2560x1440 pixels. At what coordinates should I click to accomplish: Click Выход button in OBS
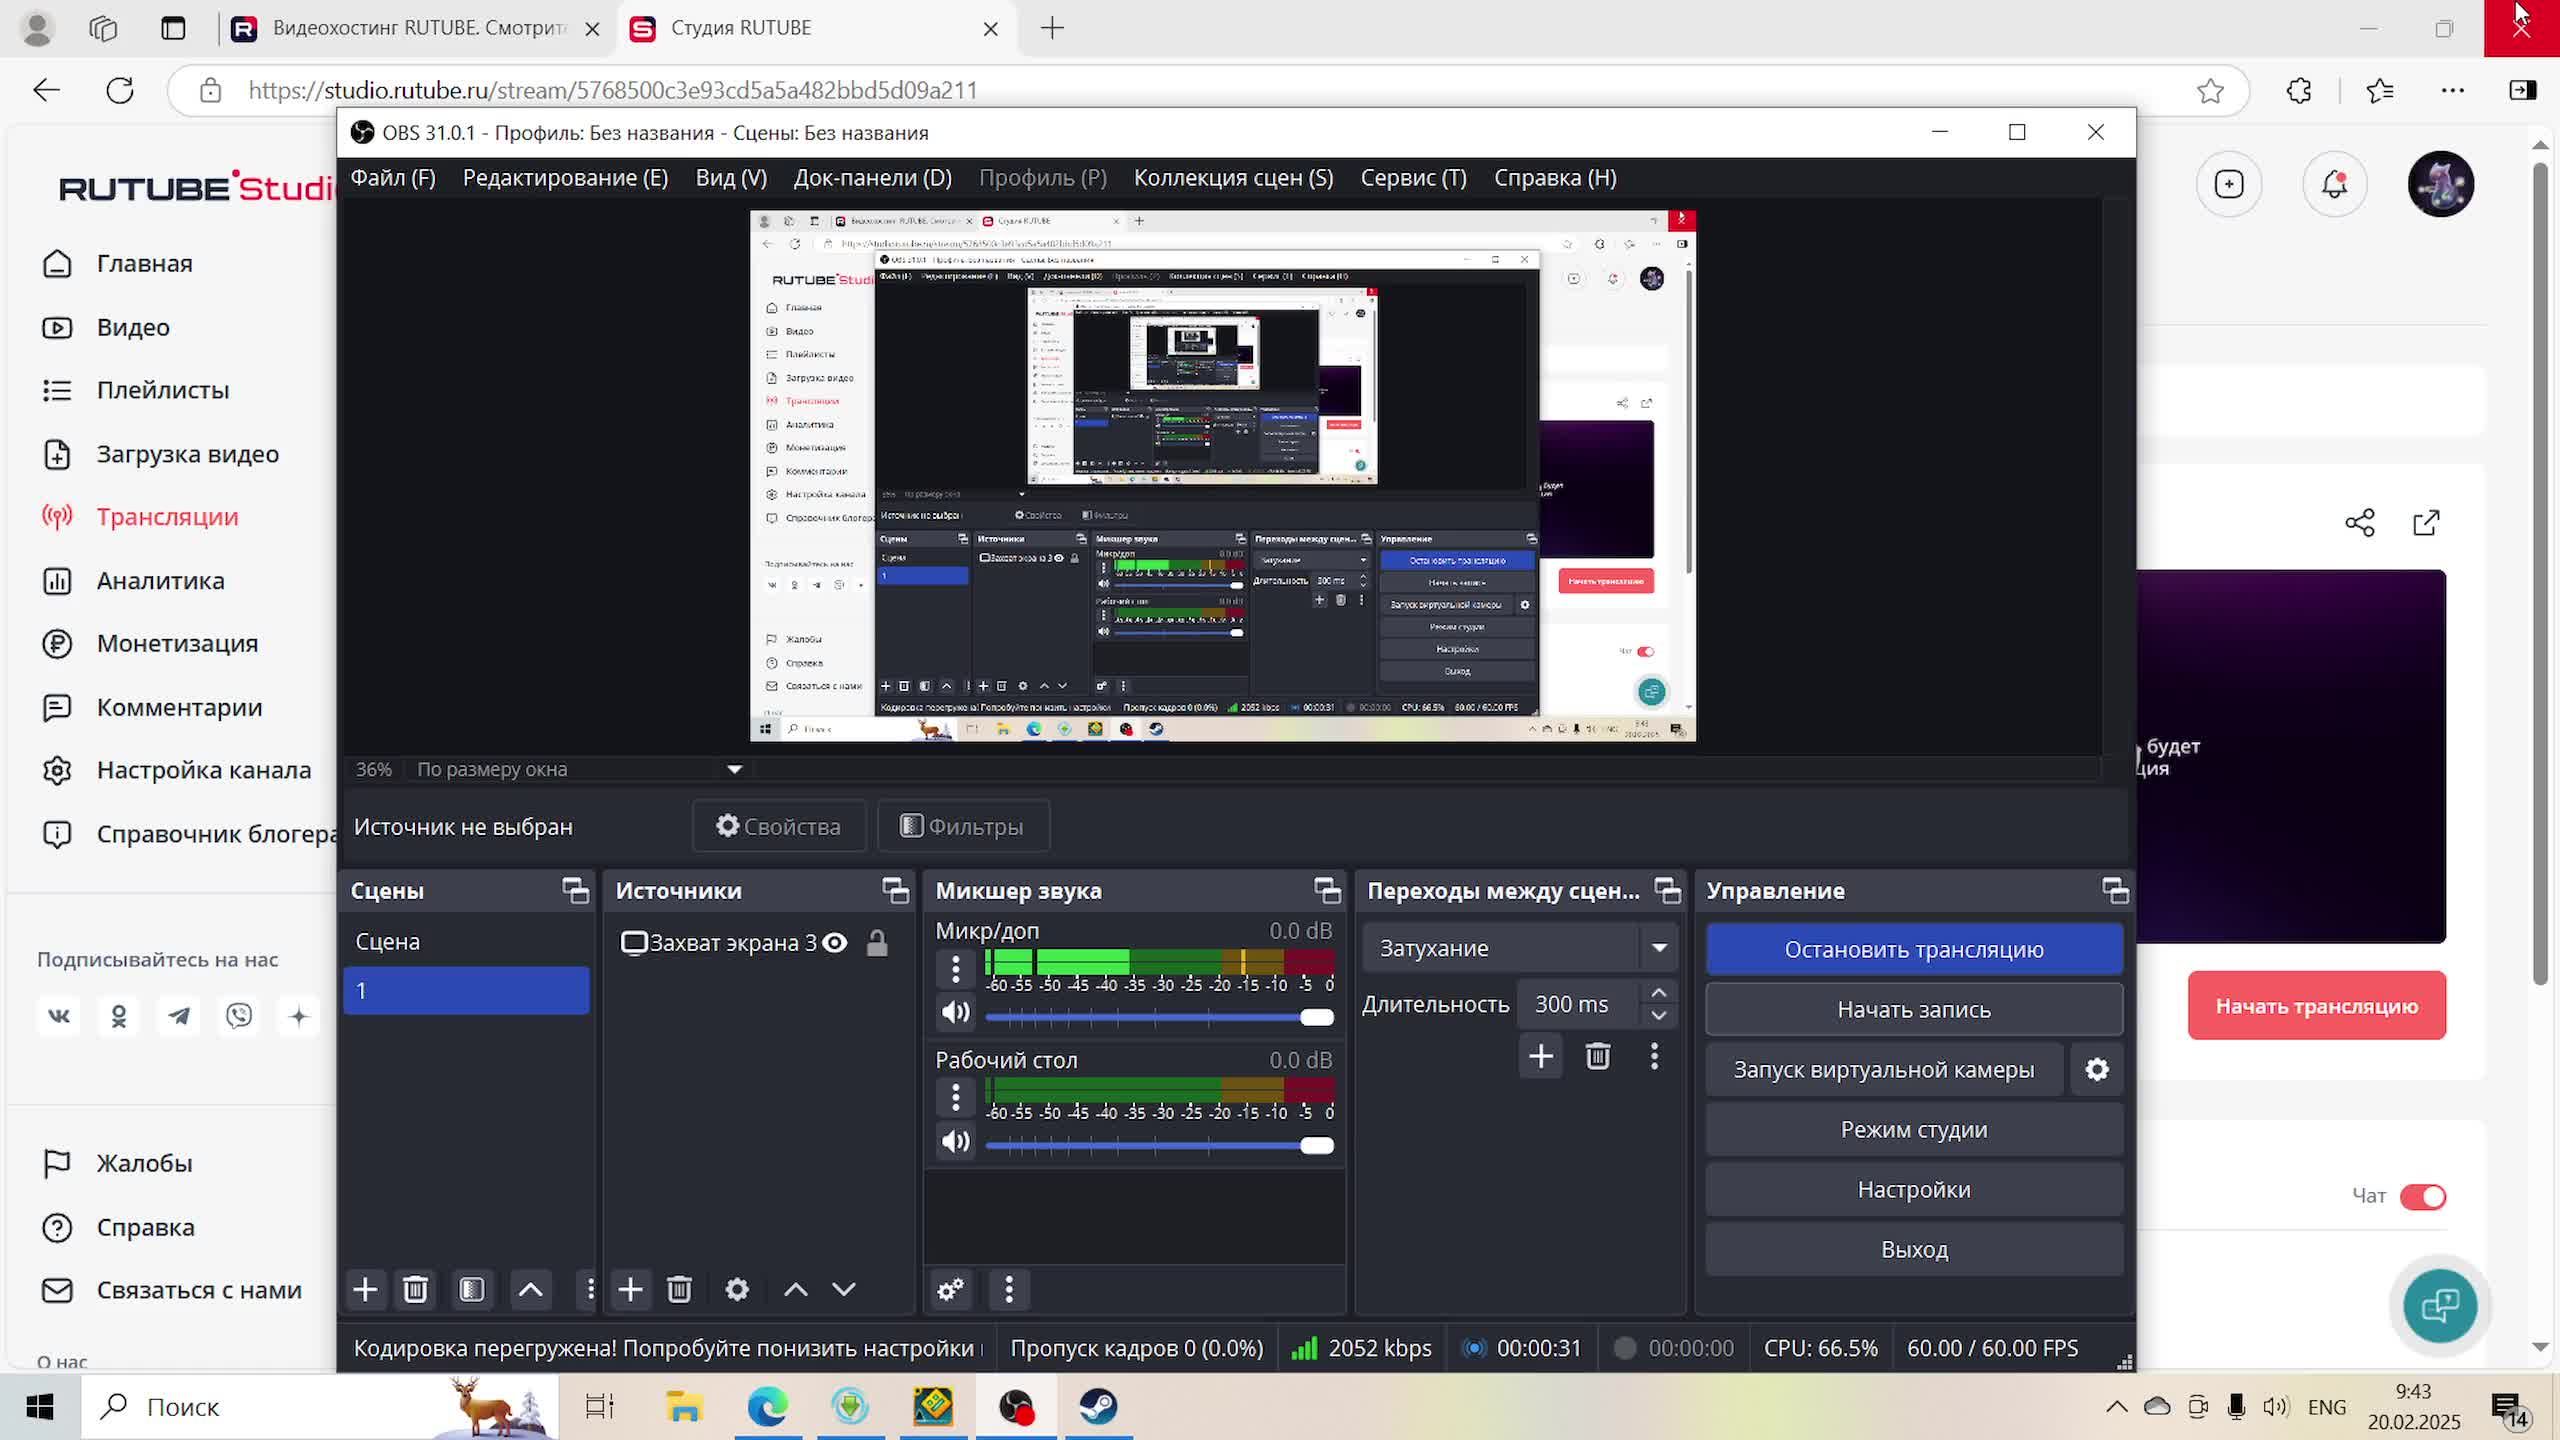click(x=1914, y=1249)
